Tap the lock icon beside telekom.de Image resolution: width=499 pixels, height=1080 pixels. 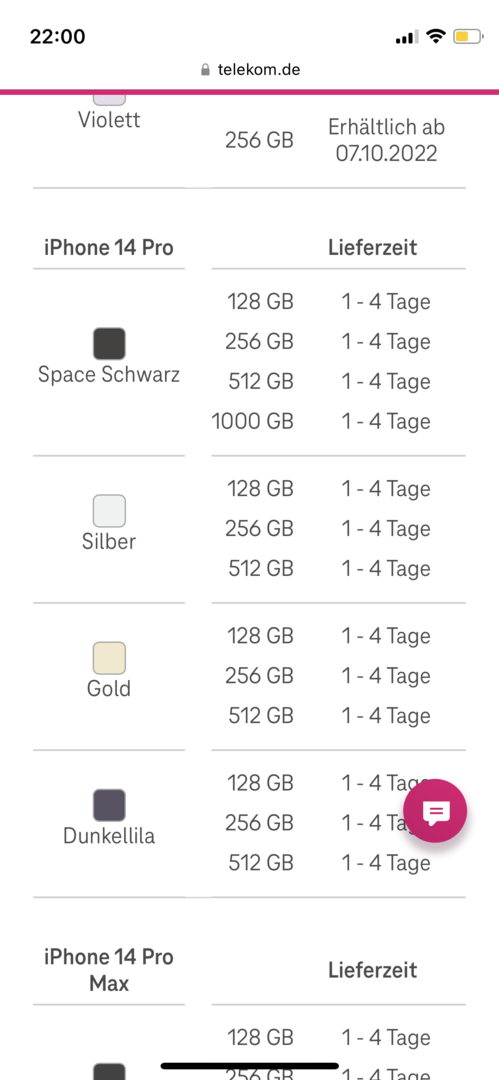(x=205, y=70)
